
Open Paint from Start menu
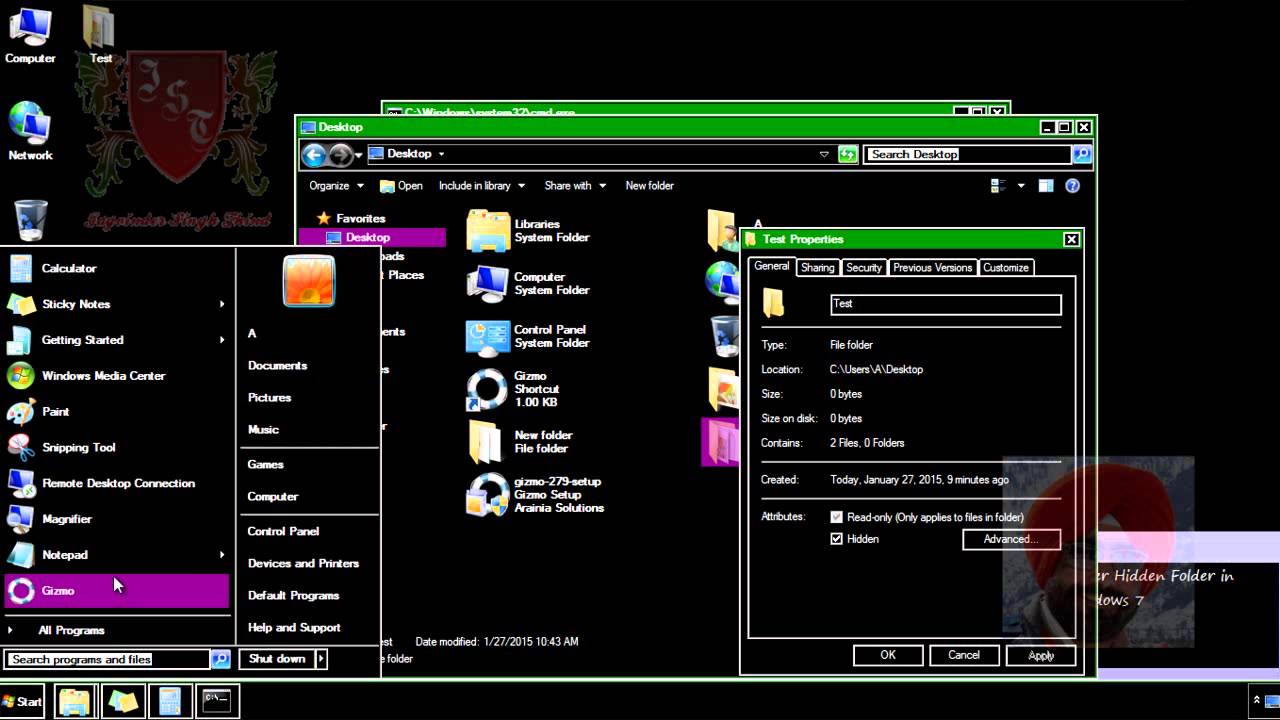(117, 412)
